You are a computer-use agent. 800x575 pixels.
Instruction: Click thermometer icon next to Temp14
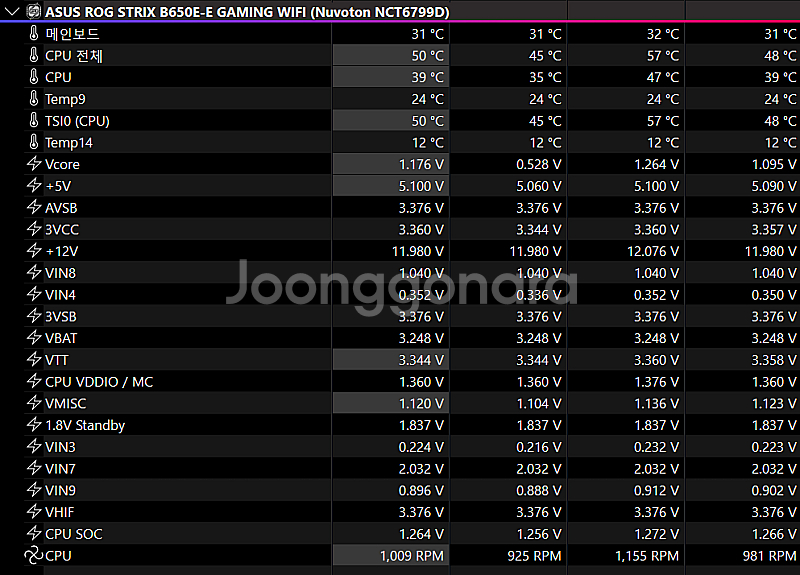click(34, 142)
